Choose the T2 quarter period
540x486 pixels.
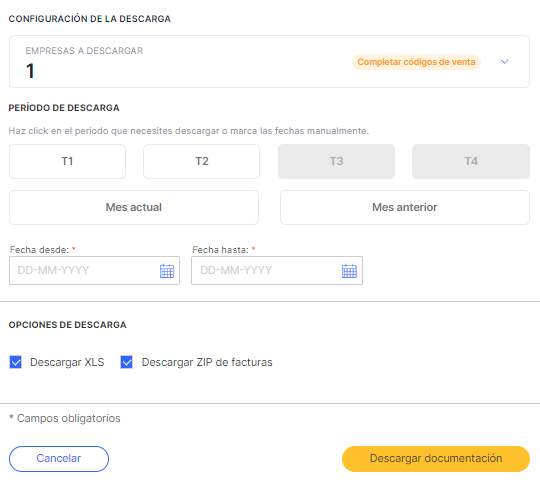tap(201, 162)
